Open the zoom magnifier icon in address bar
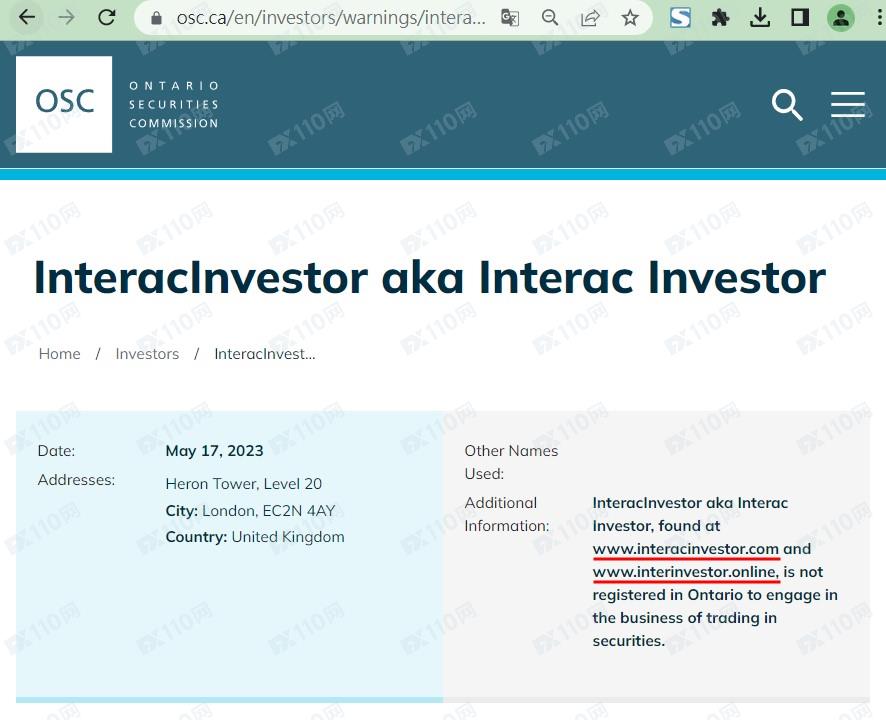This screenshot has height=720, width=886. tap(550, 17)
